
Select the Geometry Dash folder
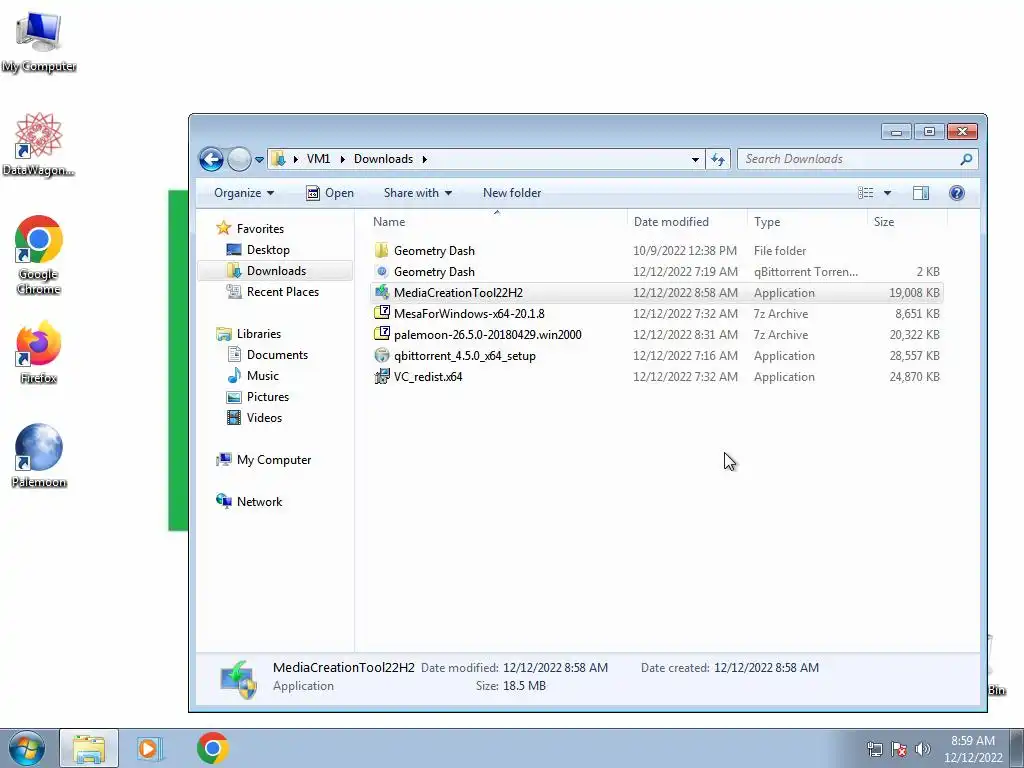point(434,251)
